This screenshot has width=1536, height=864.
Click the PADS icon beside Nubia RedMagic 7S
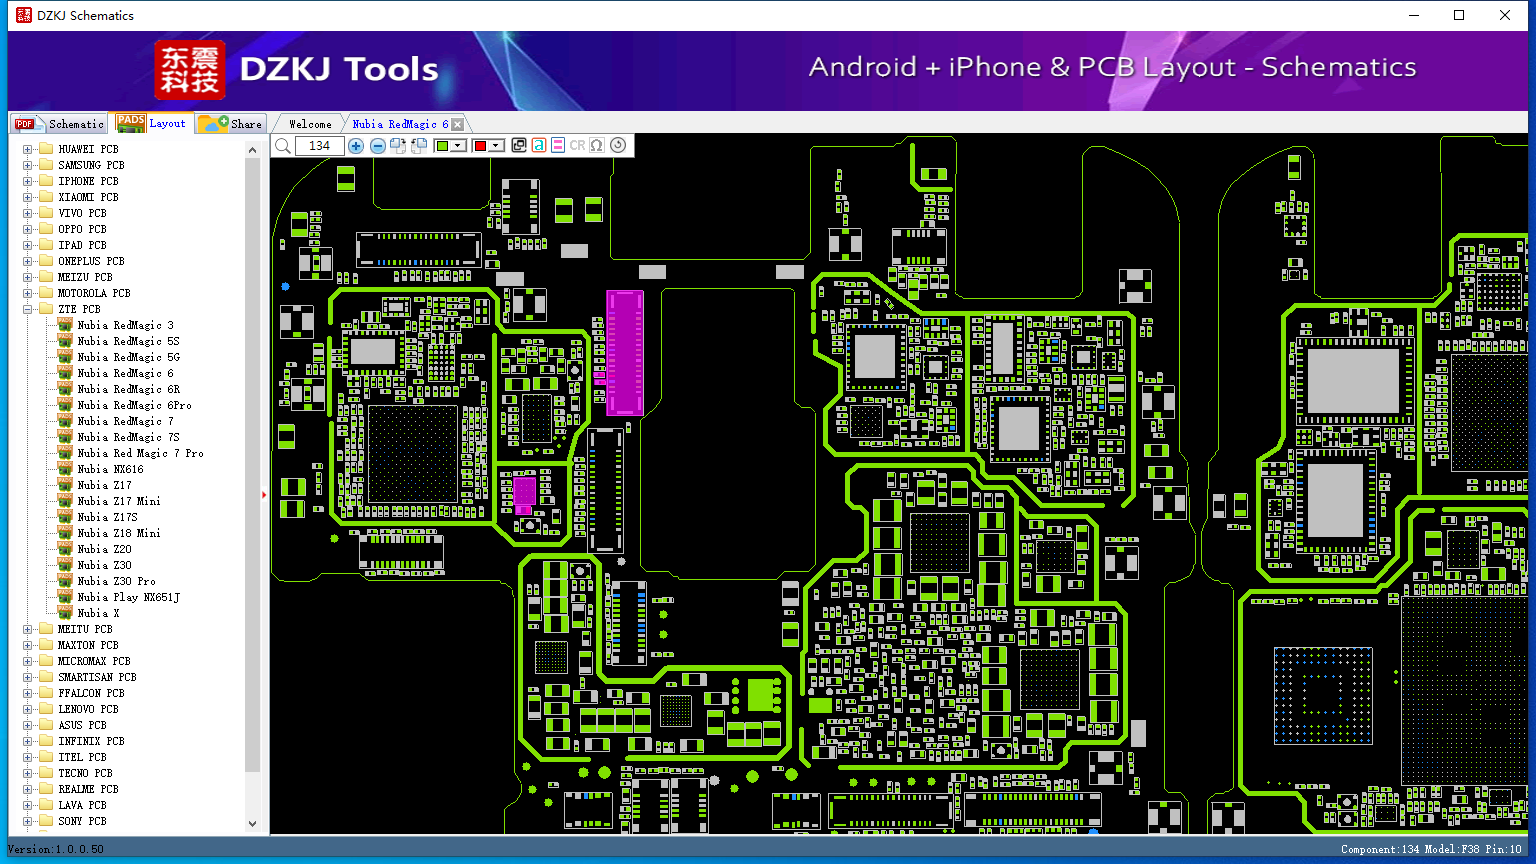click(65, 437)
